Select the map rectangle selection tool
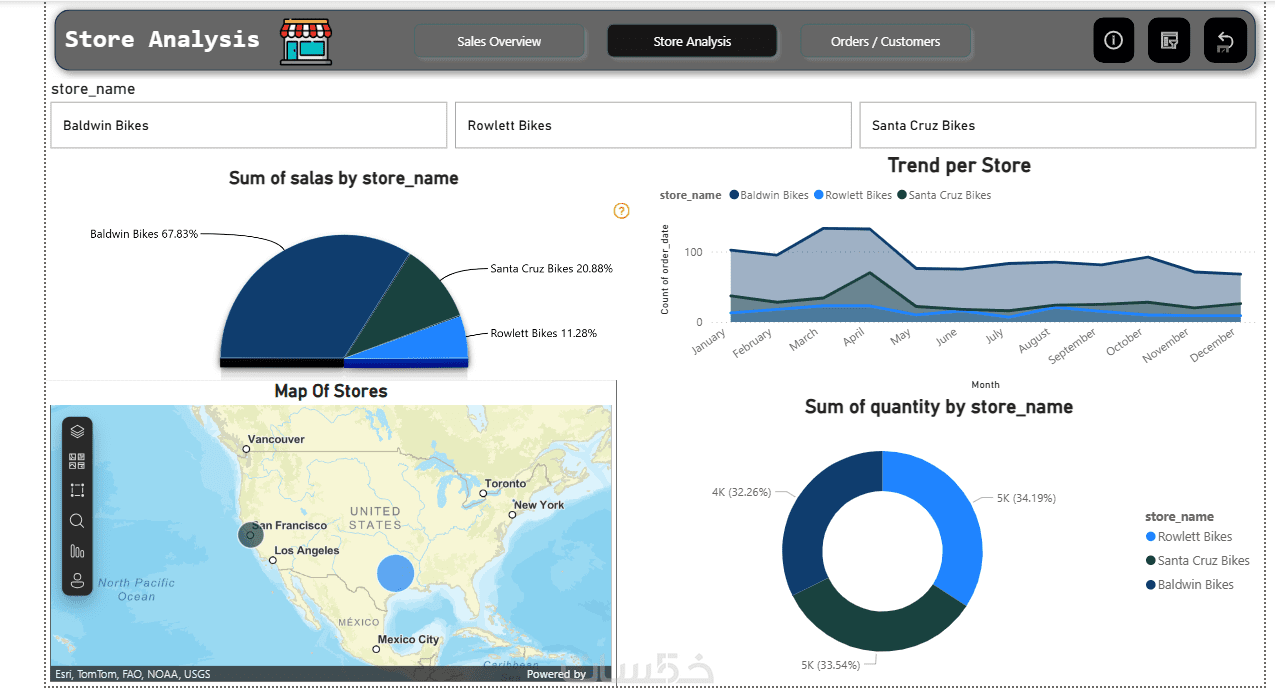This screenshot has height=698, width=1275. click(x=77, y=490)
